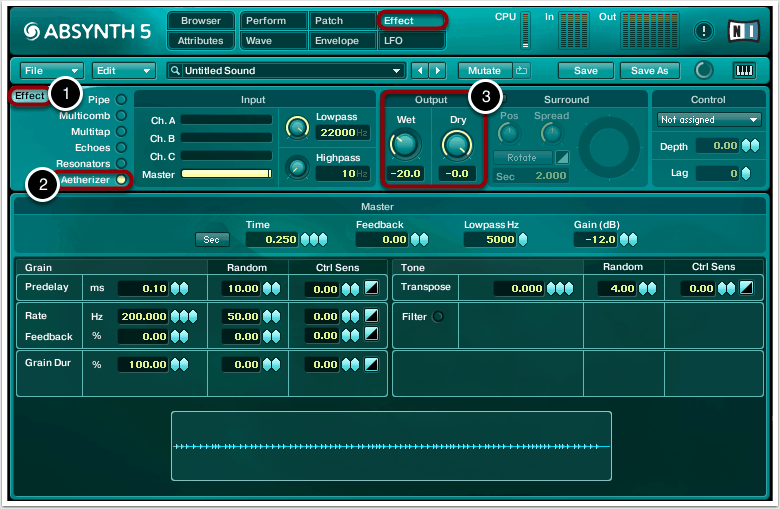The width and height of the screenshot is (780, 509).
Task: Click the NI logo icon
Action: point(743,31)
